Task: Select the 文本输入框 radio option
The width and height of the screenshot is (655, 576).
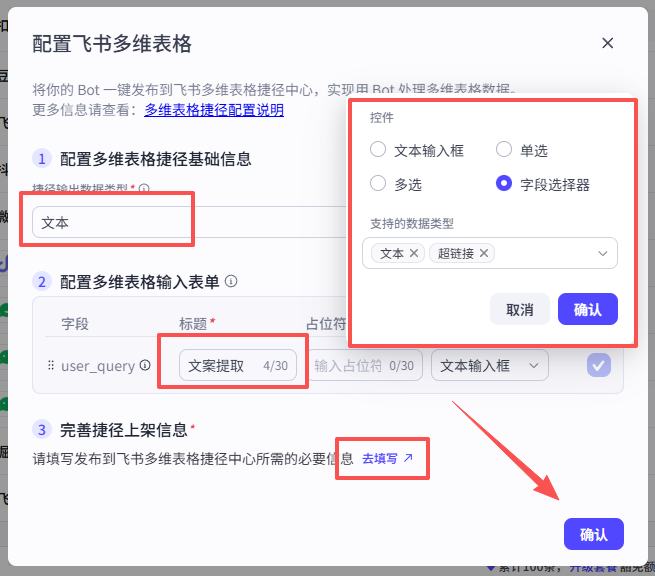Action: 378,150
